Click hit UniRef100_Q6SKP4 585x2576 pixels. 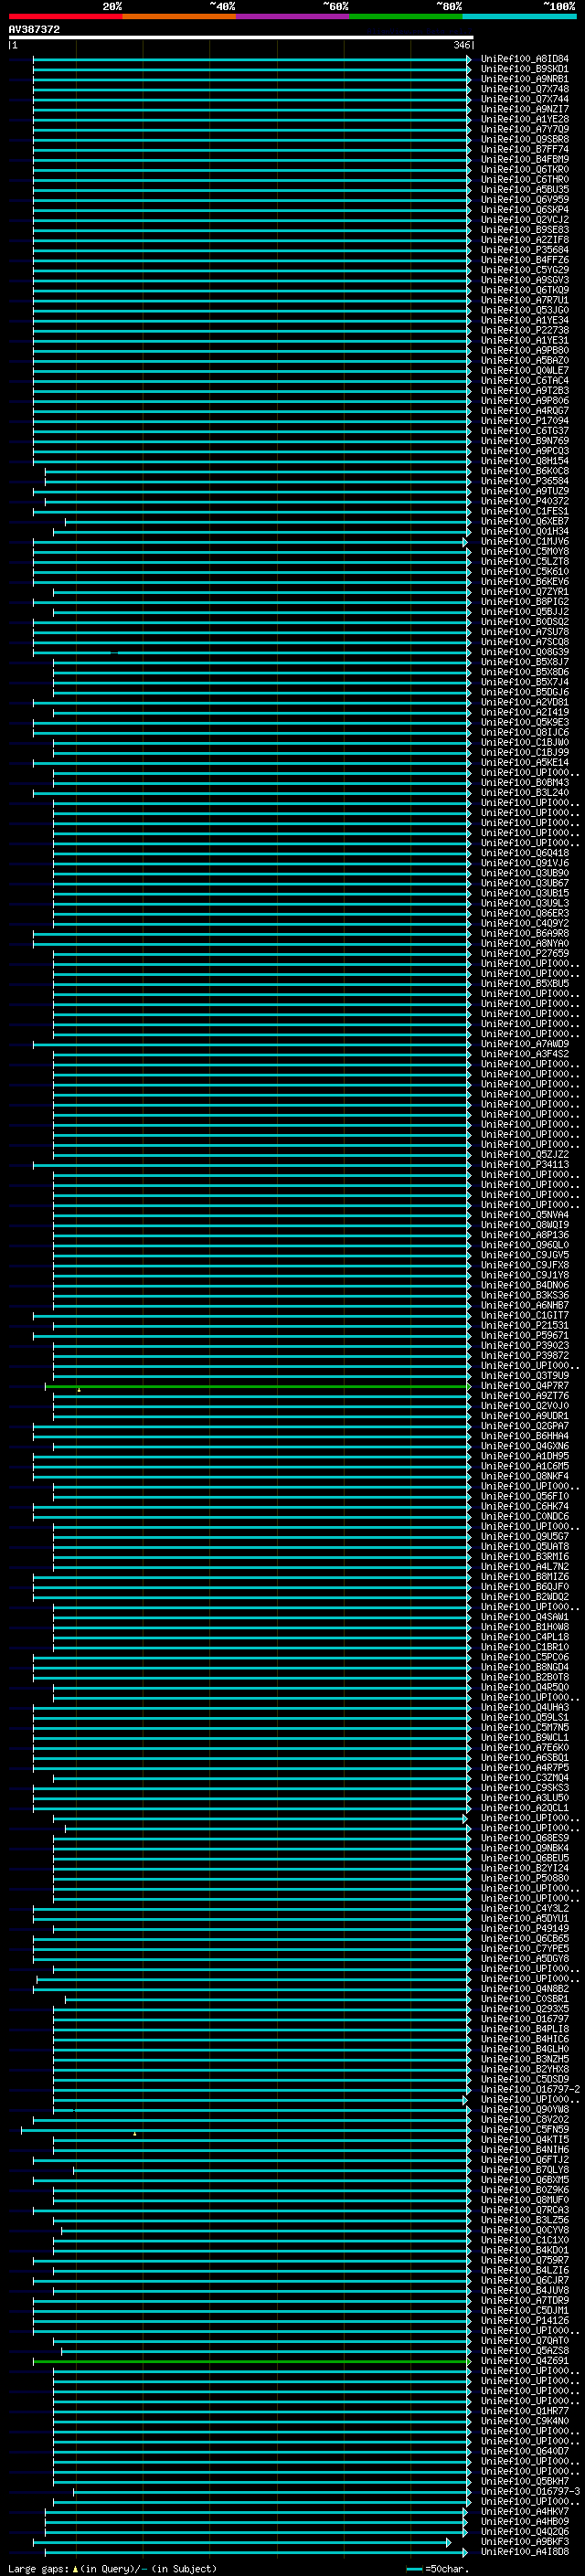click(524, 209)
